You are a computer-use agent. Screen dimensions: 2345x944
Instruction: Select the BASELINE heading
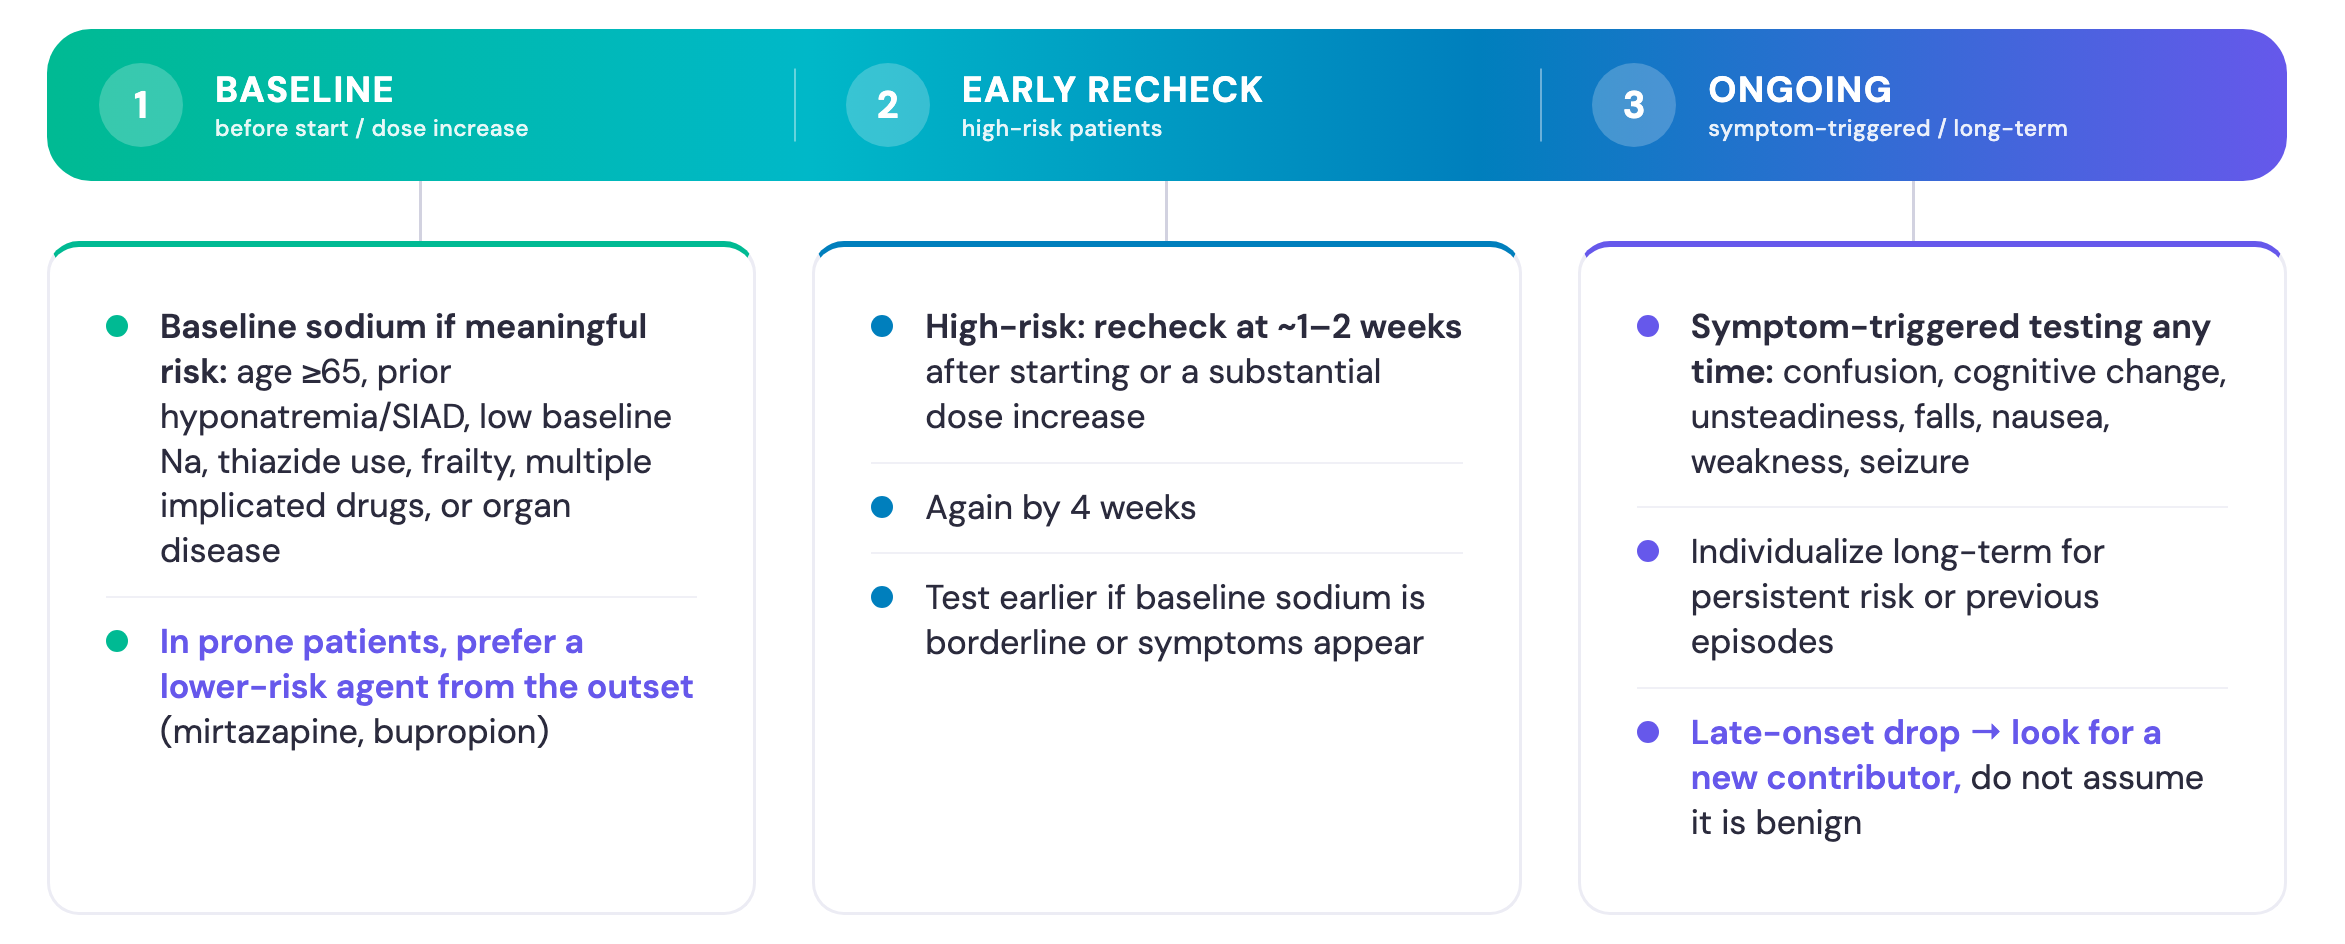304,90
